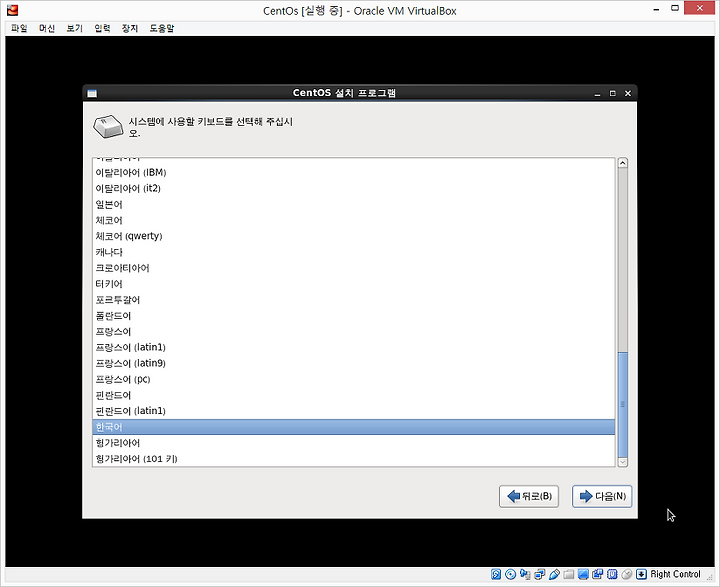
Task: Click the 뒤로(B) back button
Action: 529,497
